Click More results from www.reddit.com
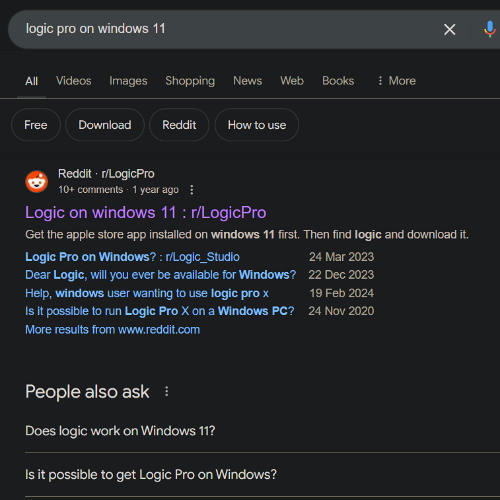The image size is (500, 500). click(112, 330)
